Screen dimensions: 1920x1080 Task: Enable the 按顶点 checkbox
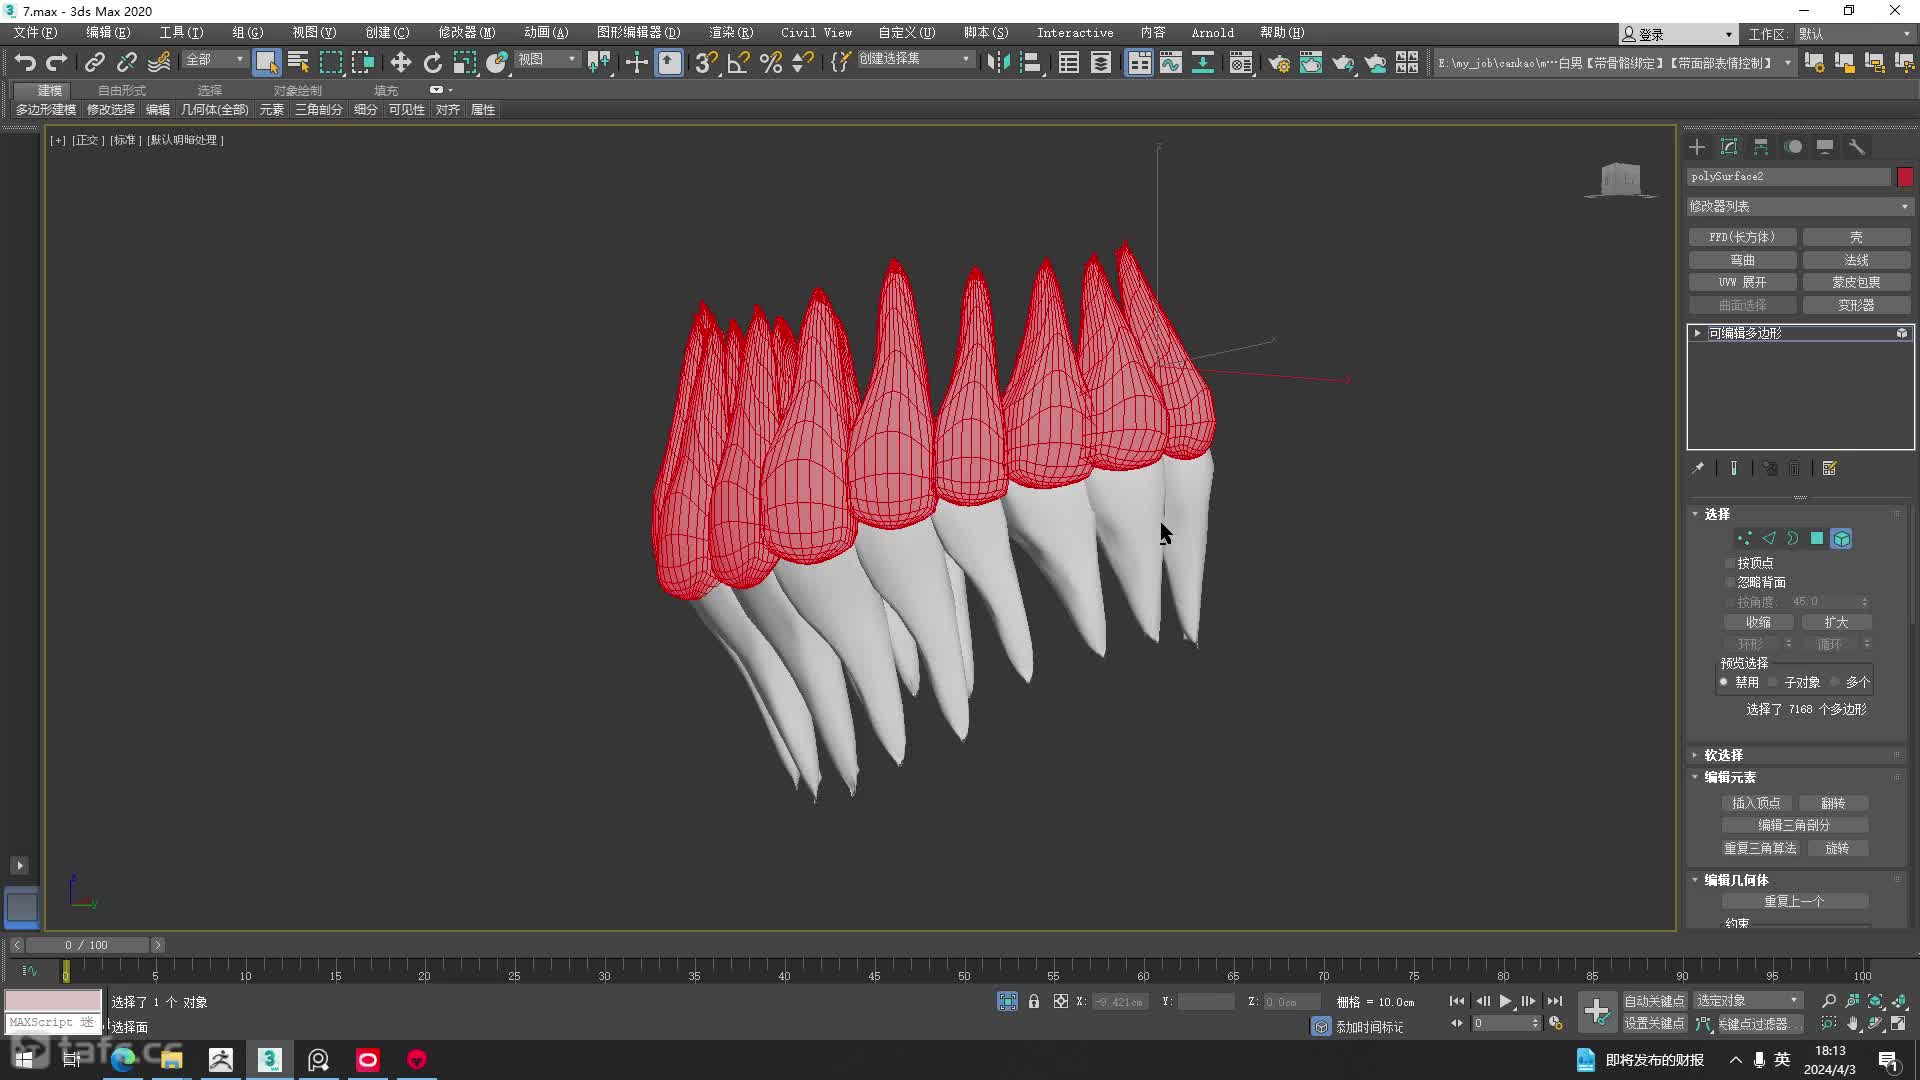pyautogui.click(x=1730, y=563)
